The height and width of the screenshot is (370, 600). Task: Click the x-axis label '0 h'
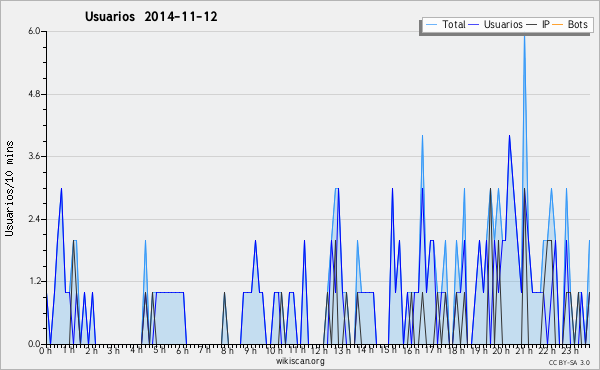click(x=46, y=350)
